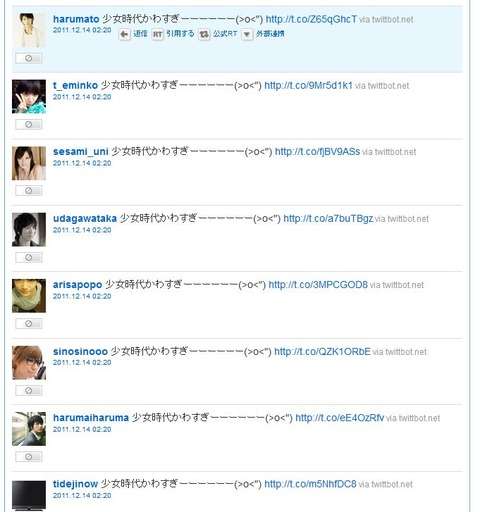Open the t.co/3MPCGOD8 link in arisapopo's tweet
This screenshot has width=480, height=512.
pyautogui.click(x=318, y=285)
